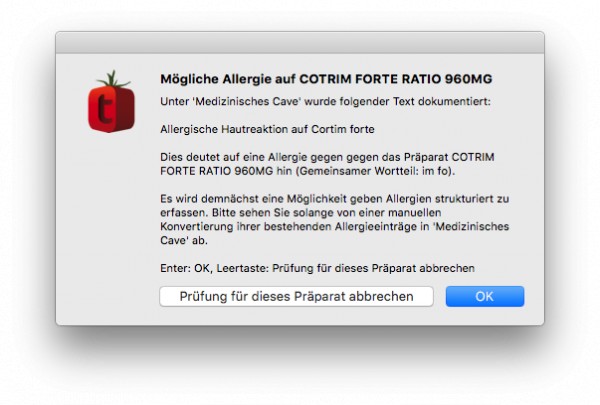Click the red tomato tomedo app icon
600x405 pixels.
111,102
